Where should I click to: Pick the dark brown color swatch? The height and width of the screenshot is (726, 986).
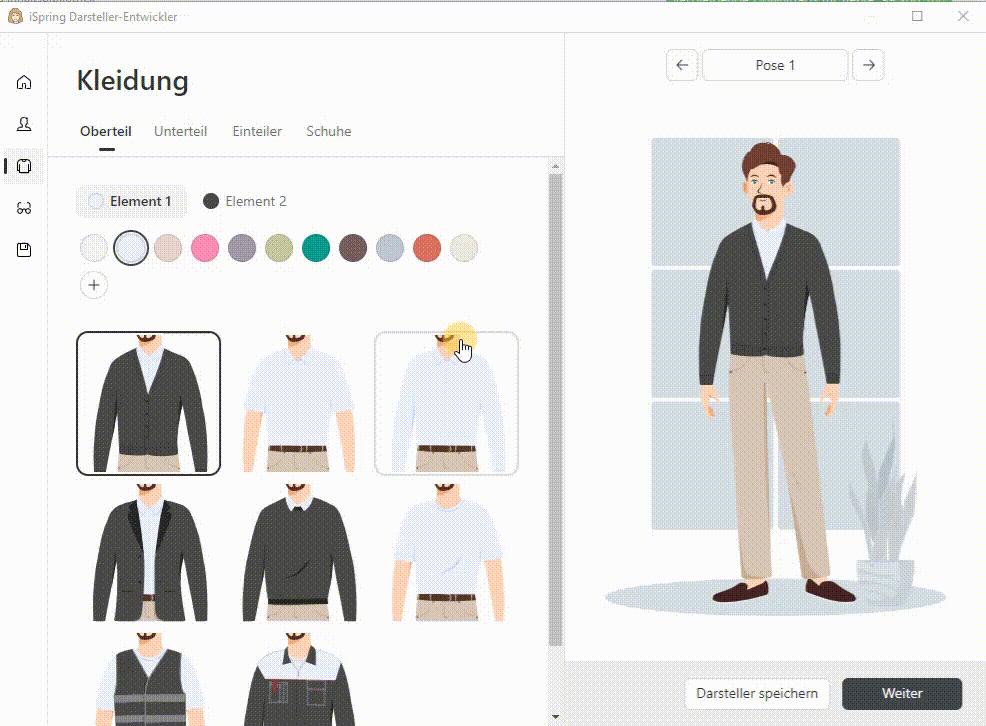pyautogui.click(x=353, y=248)
